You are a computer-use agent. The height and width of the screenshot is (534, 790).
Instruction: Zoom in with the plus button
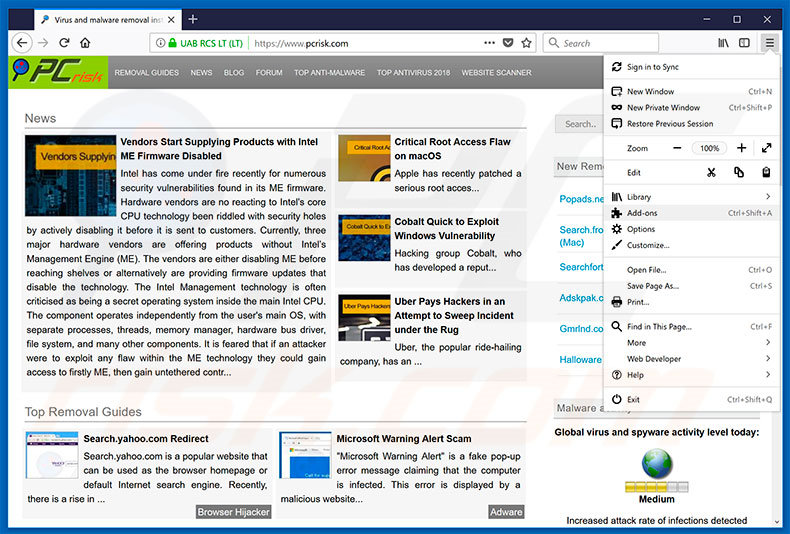(741, 148)
